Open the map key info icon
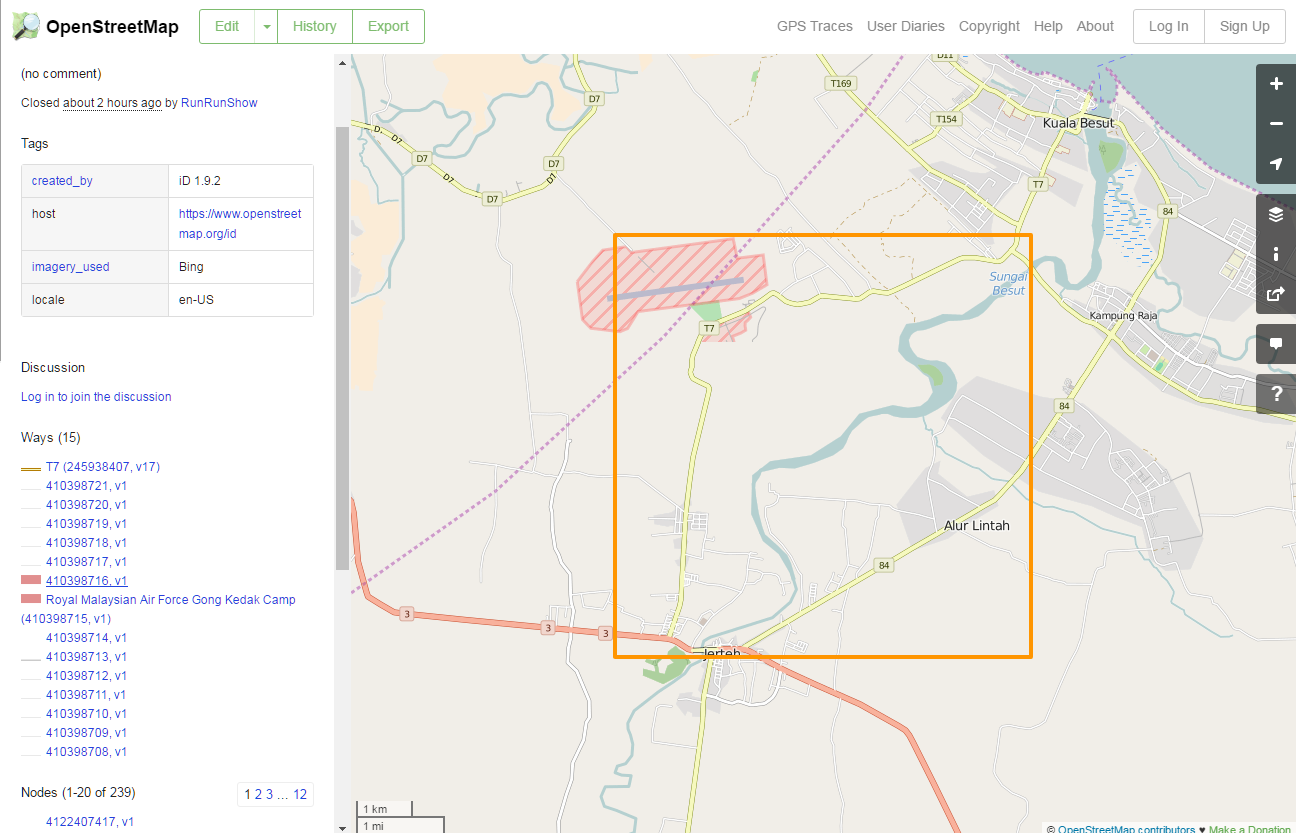 pos(1276,254)
